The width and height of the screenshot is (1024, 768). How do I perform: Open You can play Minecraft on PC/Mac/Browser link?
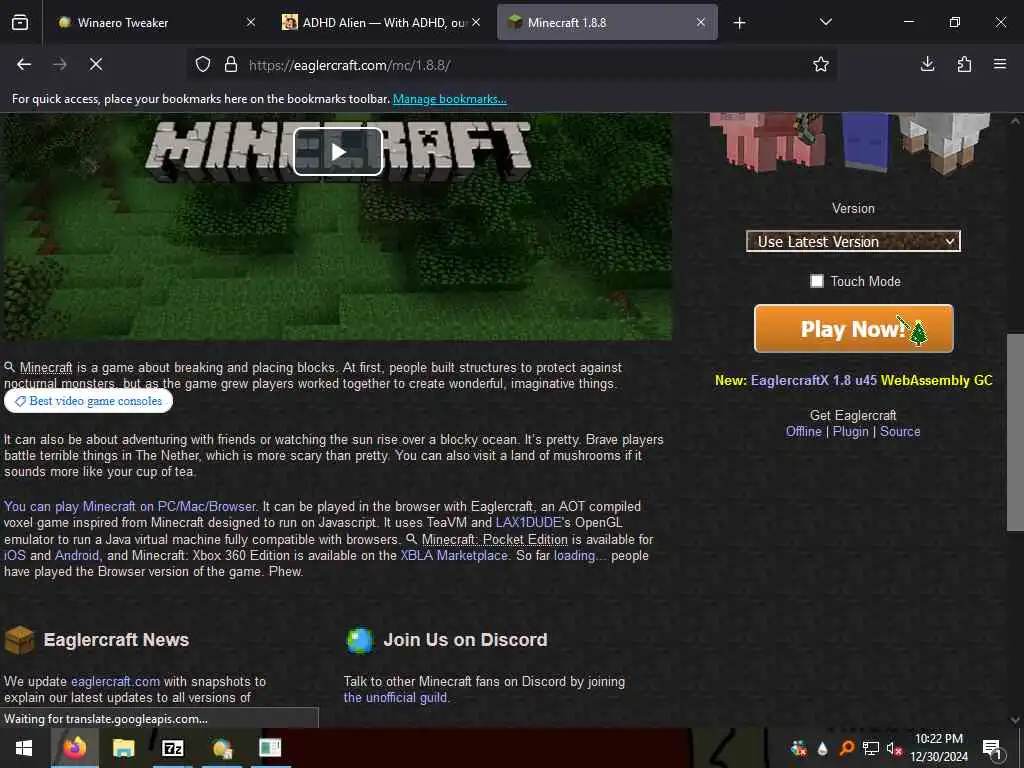(x=130, y=507)
